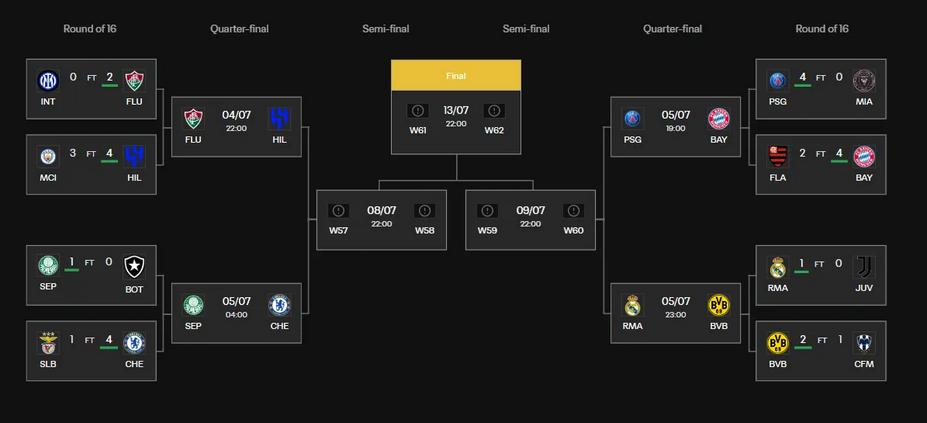Click the right Semi-final heading
The image size is (927, 423).
click(x=526, y=28)
